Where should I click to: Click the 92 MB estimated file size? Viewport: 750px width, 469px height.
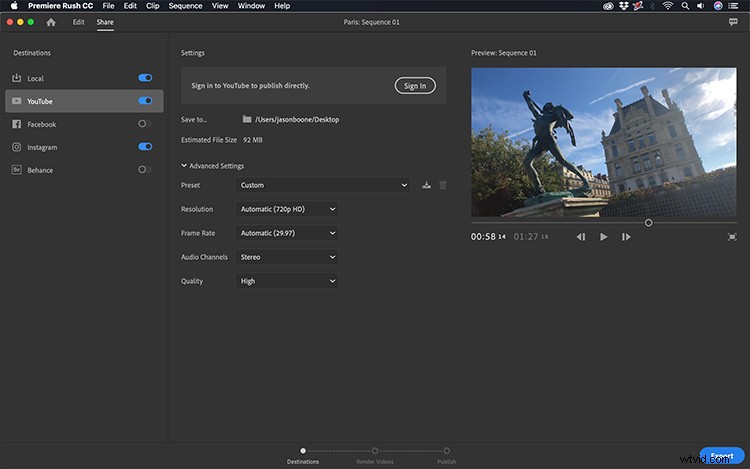[253, 140]
